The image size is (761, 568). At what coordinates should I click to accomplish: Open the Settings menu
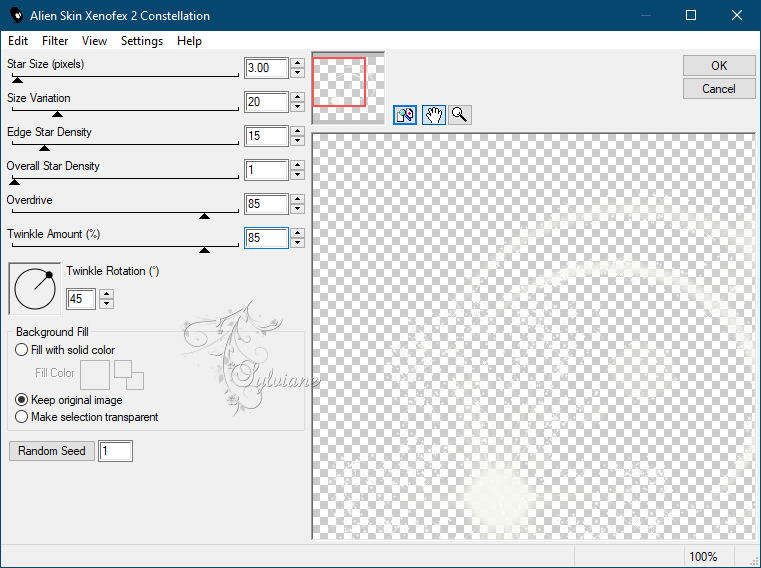pyautogui.click(x=142, y=41)
